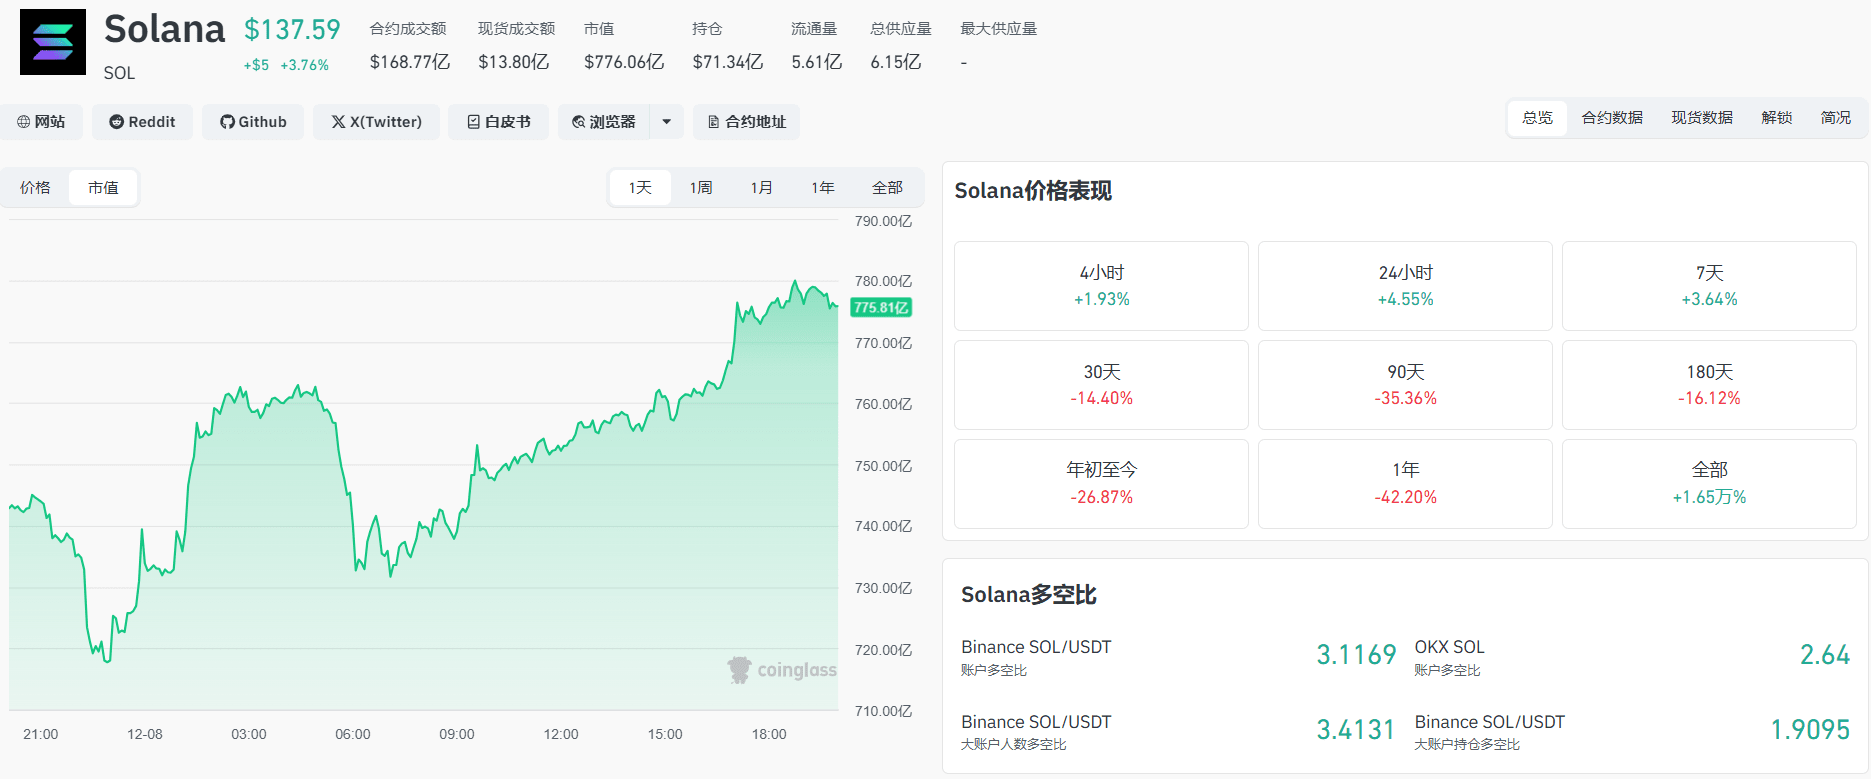Click the 合约地址 contract address button

coord(746,122)
